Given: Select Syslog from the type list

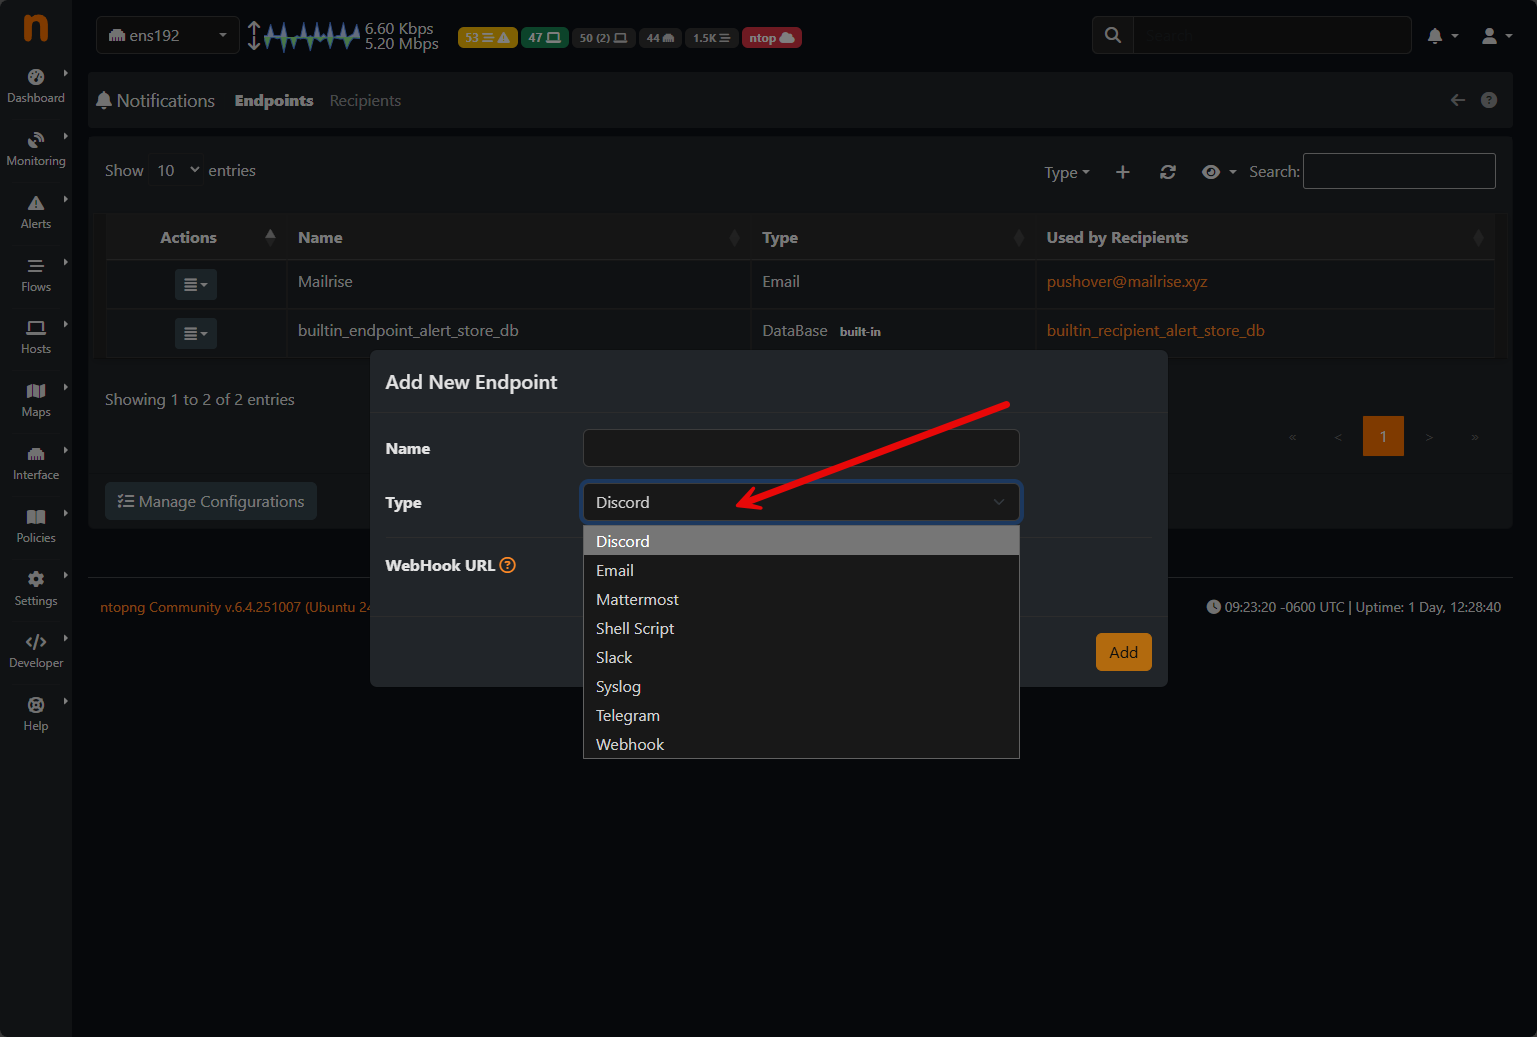Looking at the screenshot, I should click(801, 686).
